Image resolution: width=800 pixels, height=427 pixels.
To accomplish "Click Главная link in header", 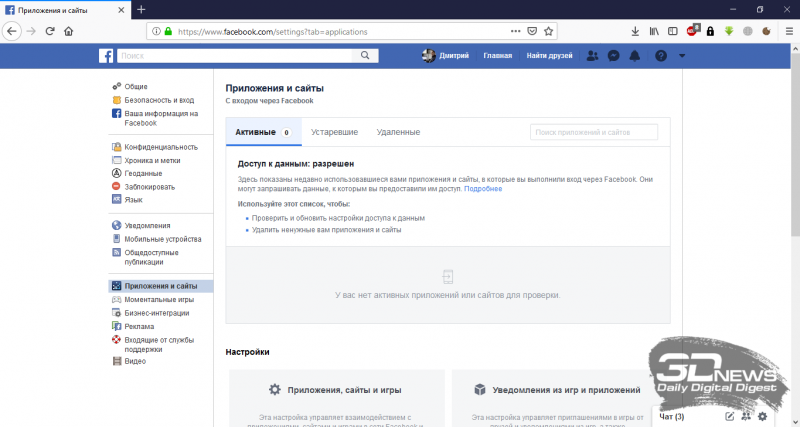I will click(497, 56).
